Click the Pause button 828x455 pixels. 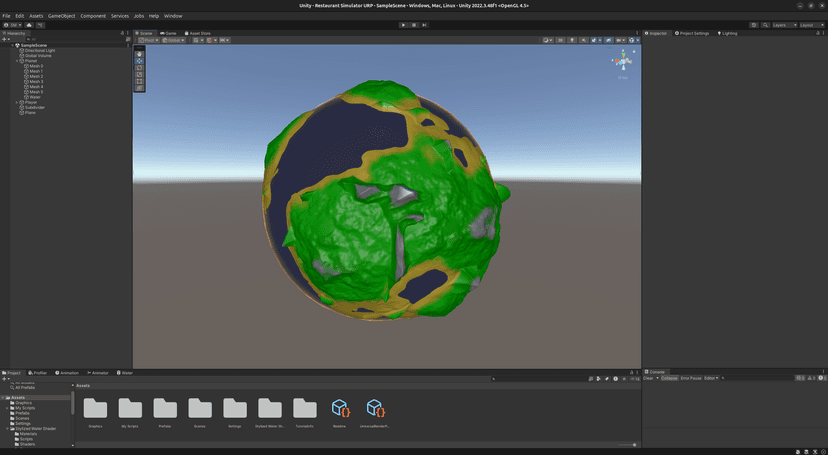[414, 25]
